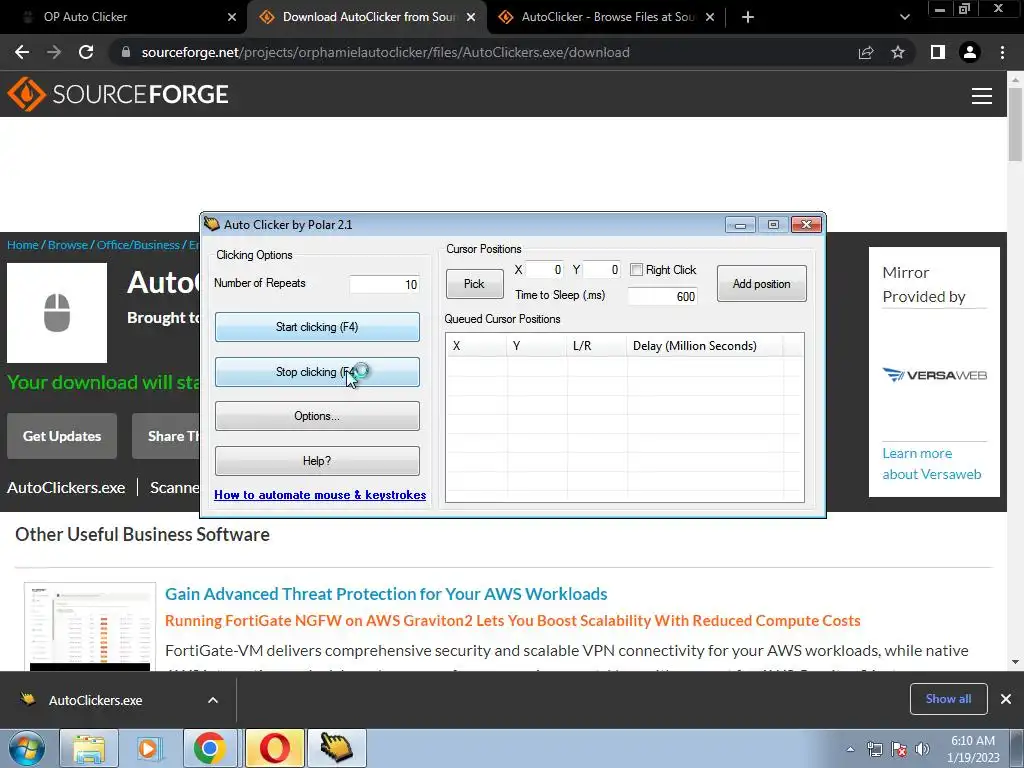Click the L/R column header

(597, 345)
